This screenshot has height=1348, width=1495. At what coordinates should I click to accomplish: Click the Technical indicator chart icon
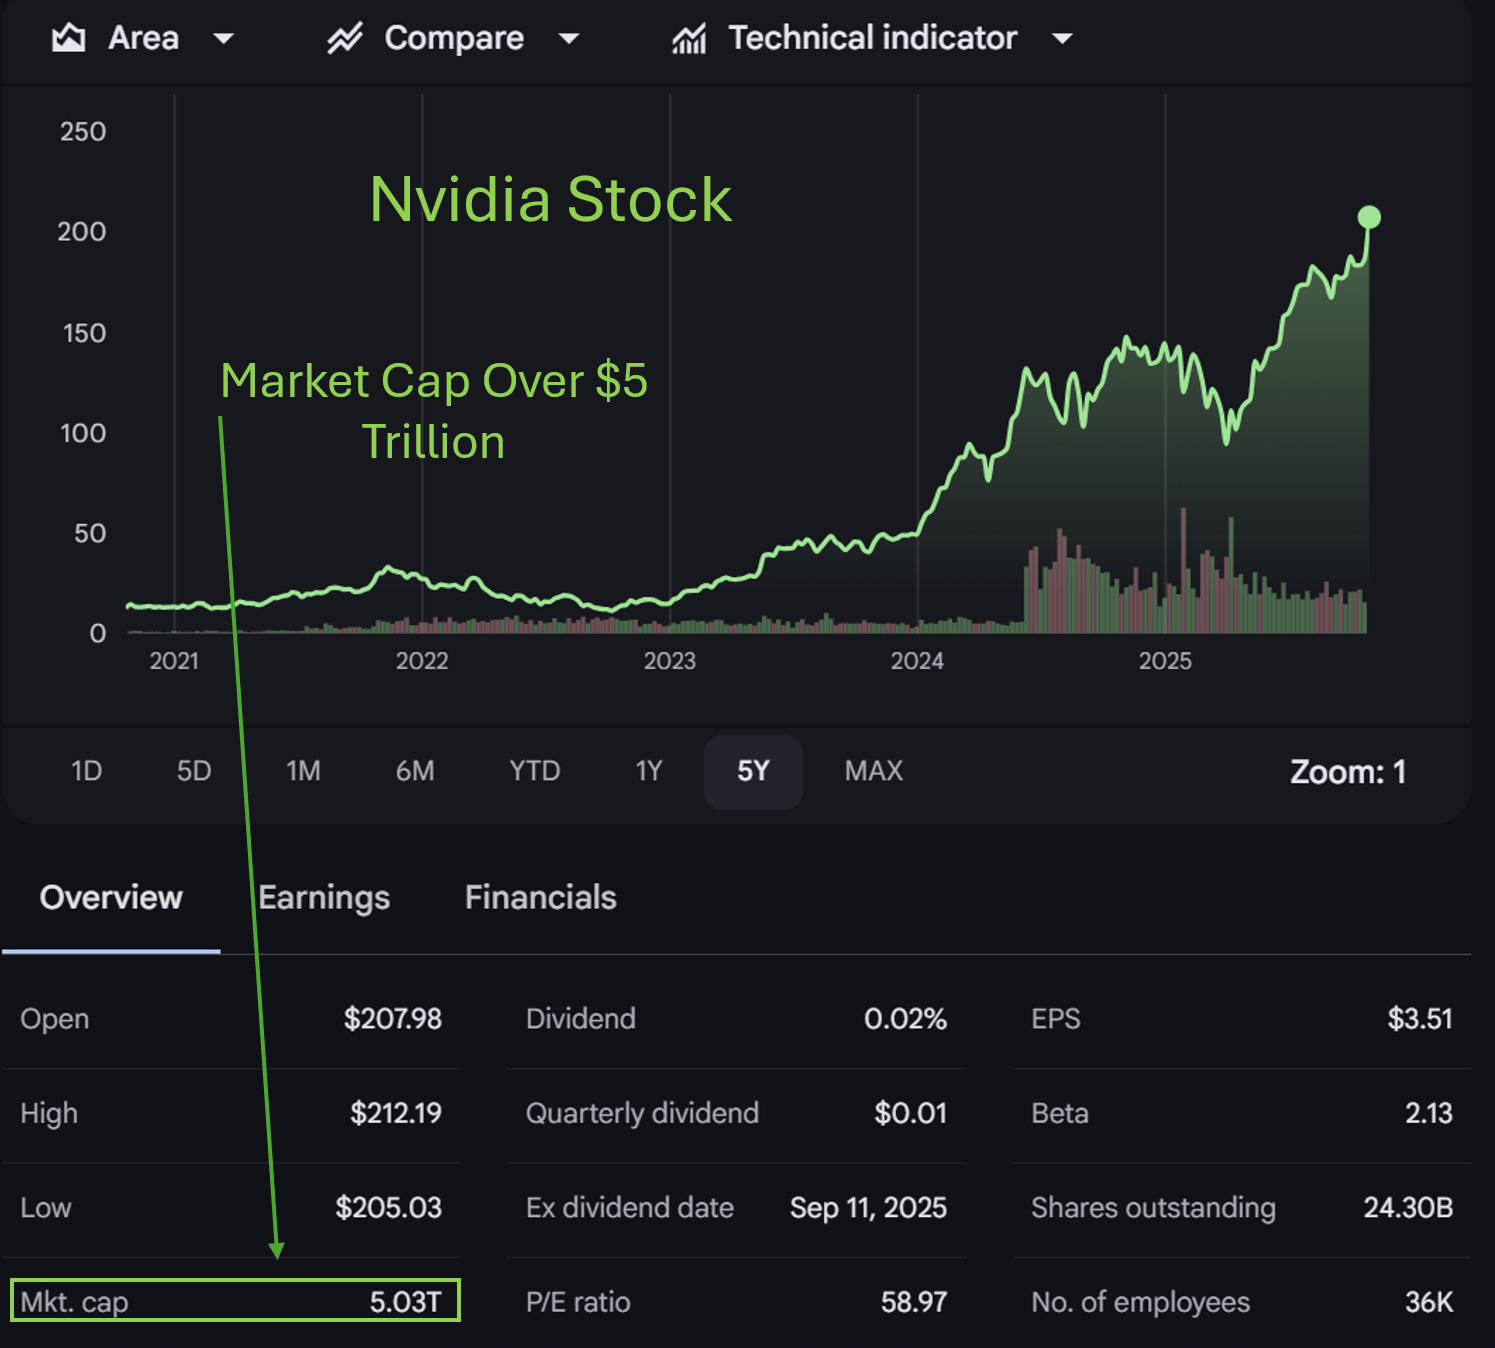689,38
